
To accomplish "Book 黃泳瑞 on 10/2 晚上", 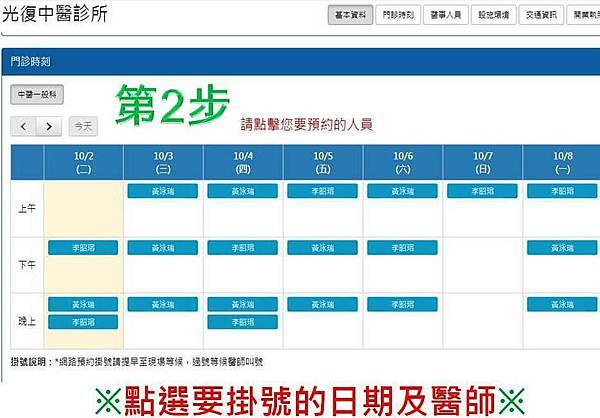I will coord(83,304).
